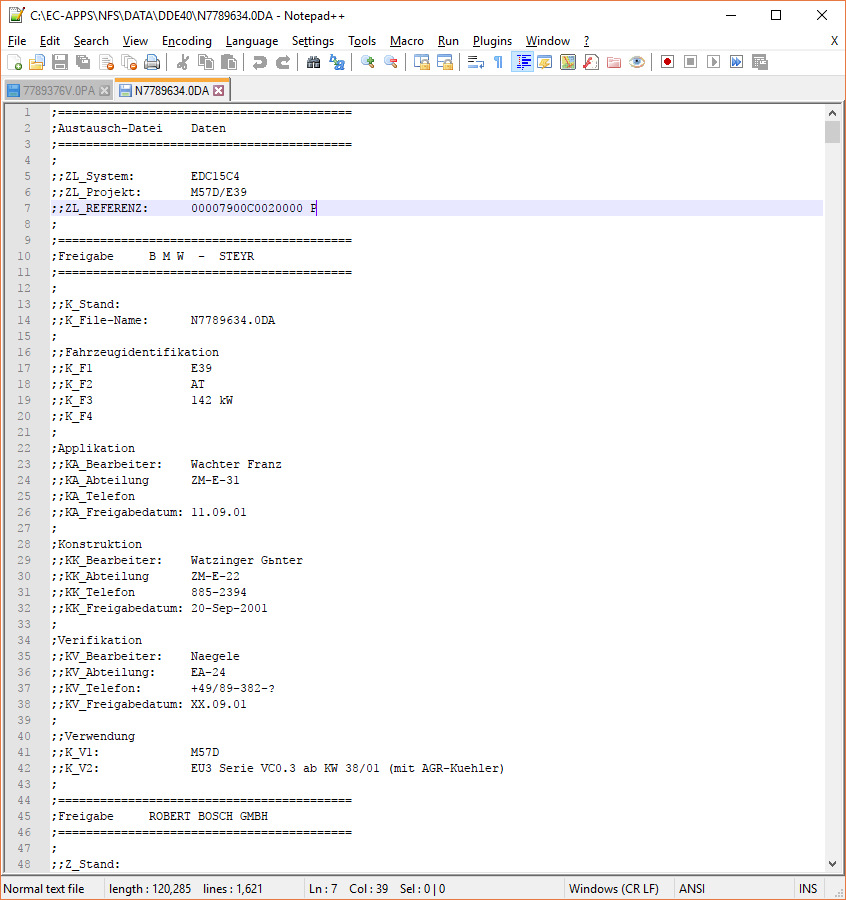This screenshot has width=846, height=900.
Task: Switch to the 7789376V.0PA tab
Action: pos(59,91)
